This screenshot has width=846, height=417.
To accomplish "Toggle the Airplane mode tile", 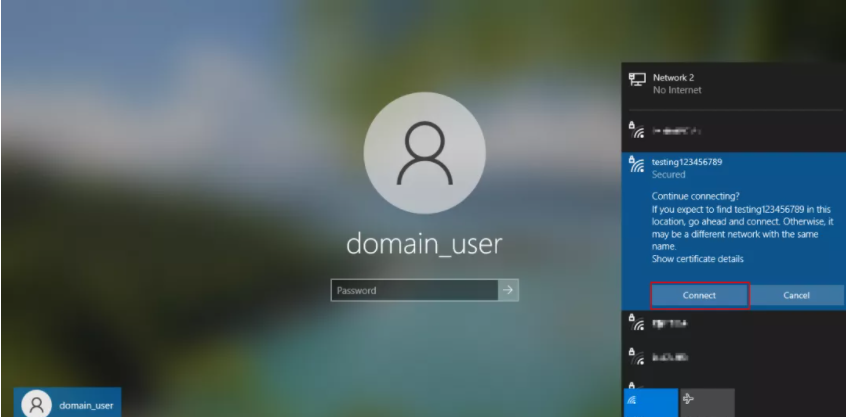I will 707,402.
